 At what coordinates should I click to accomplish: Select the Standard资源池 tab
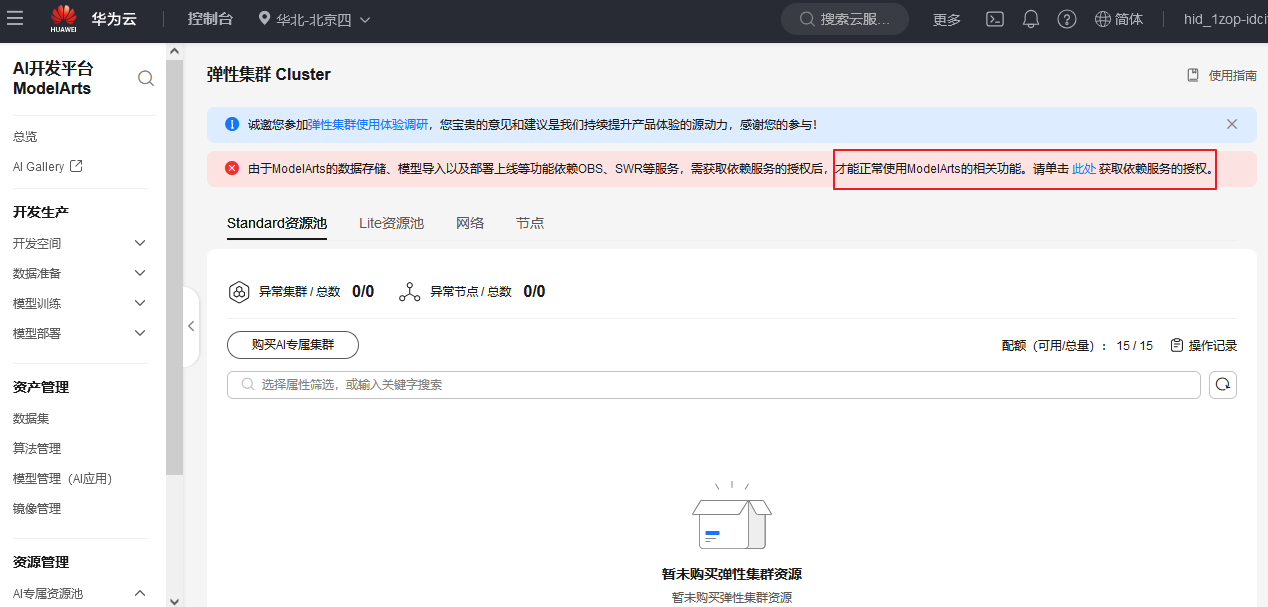pyautogui.click(x=277, y=223)
